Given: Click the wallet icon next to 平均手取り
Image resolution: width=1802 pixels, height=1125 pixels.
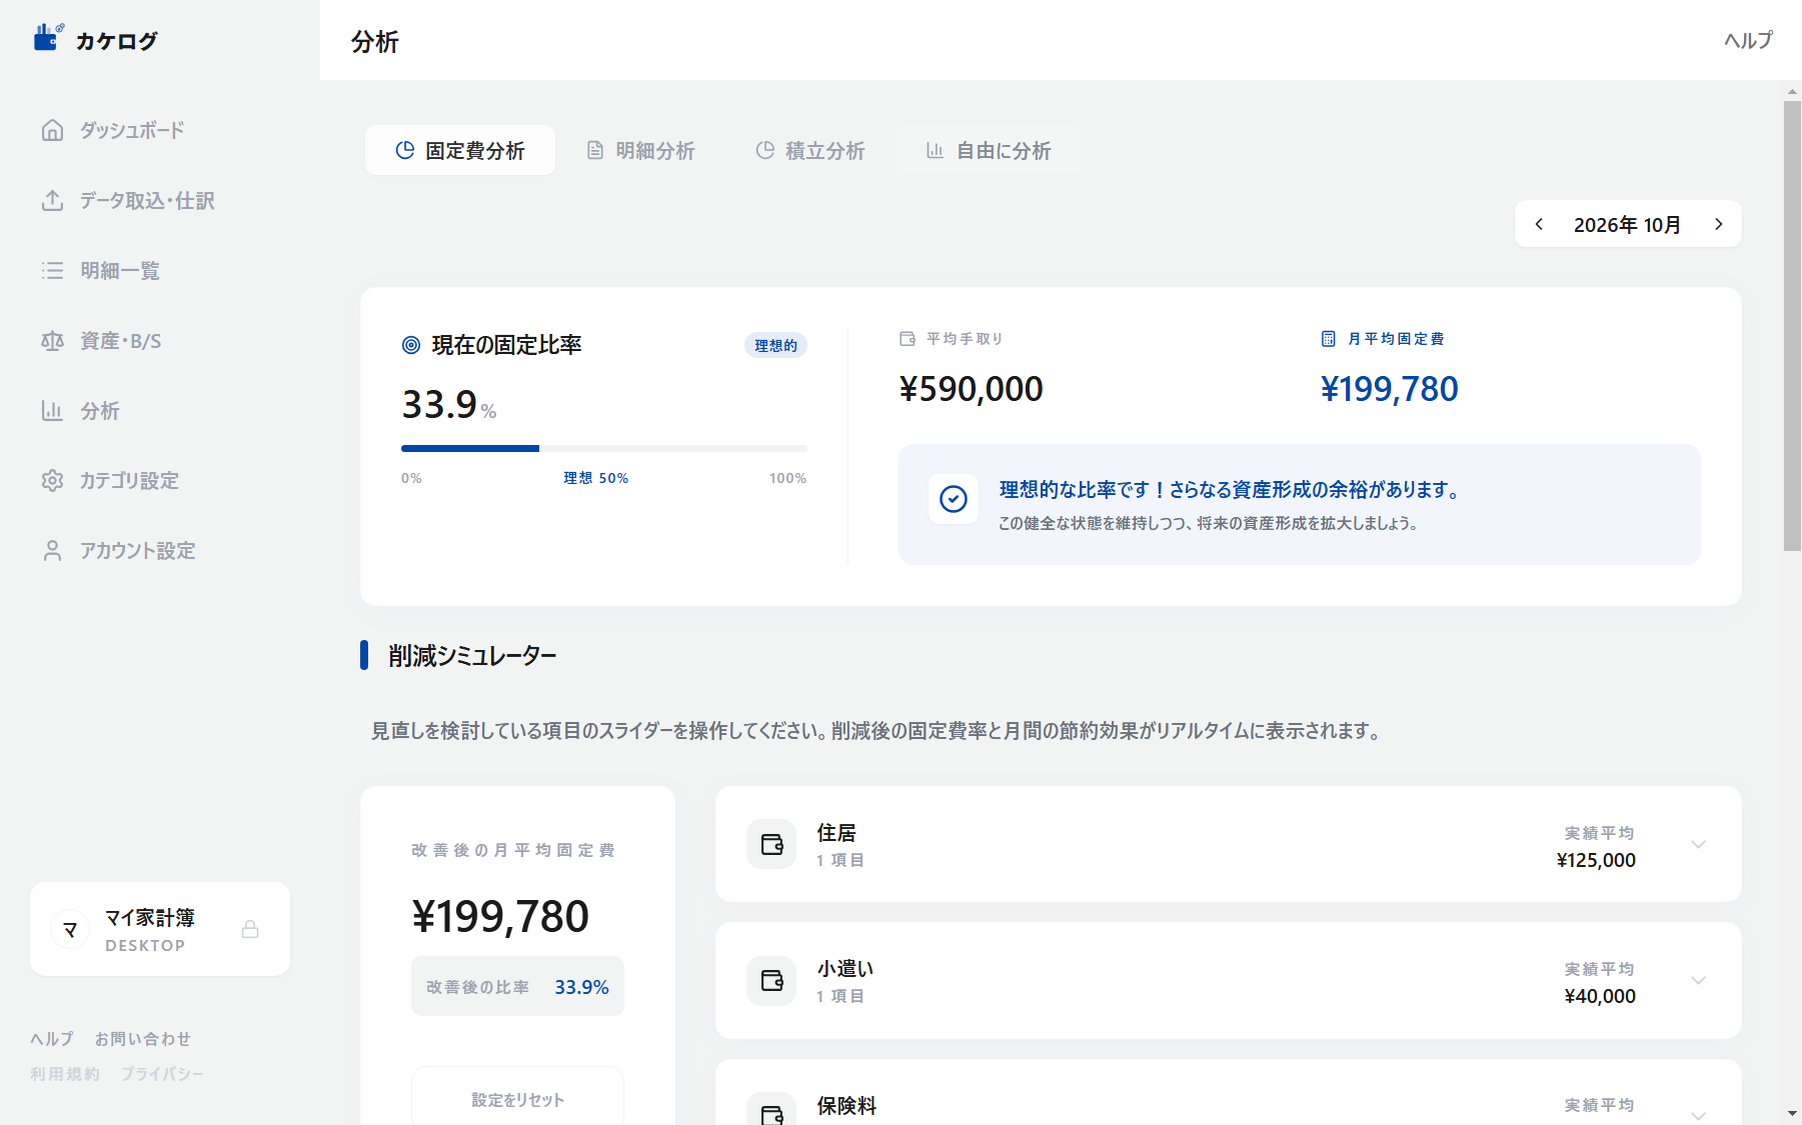Looking at the screenshot, I should coord(907,339).
